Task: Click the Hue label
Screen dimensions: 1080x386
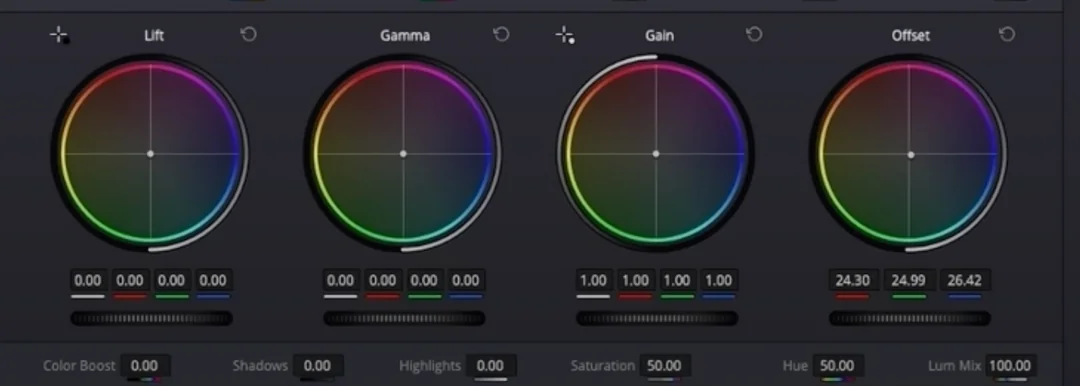Action: pos(795,365)
